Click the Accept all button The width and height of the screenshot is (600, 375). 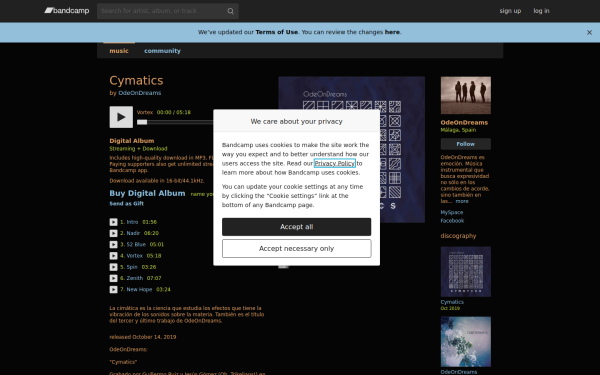[x=297, y=227]
